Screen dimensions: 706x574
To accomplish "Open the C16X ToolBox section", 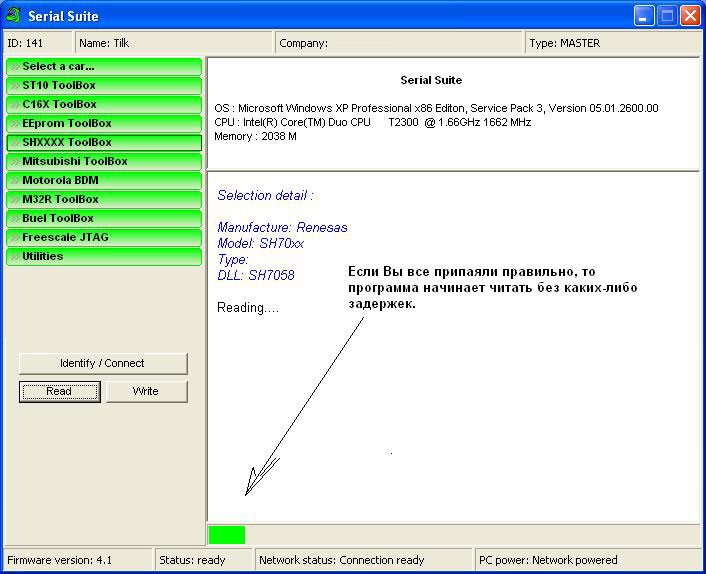I will tap(104, 104).
